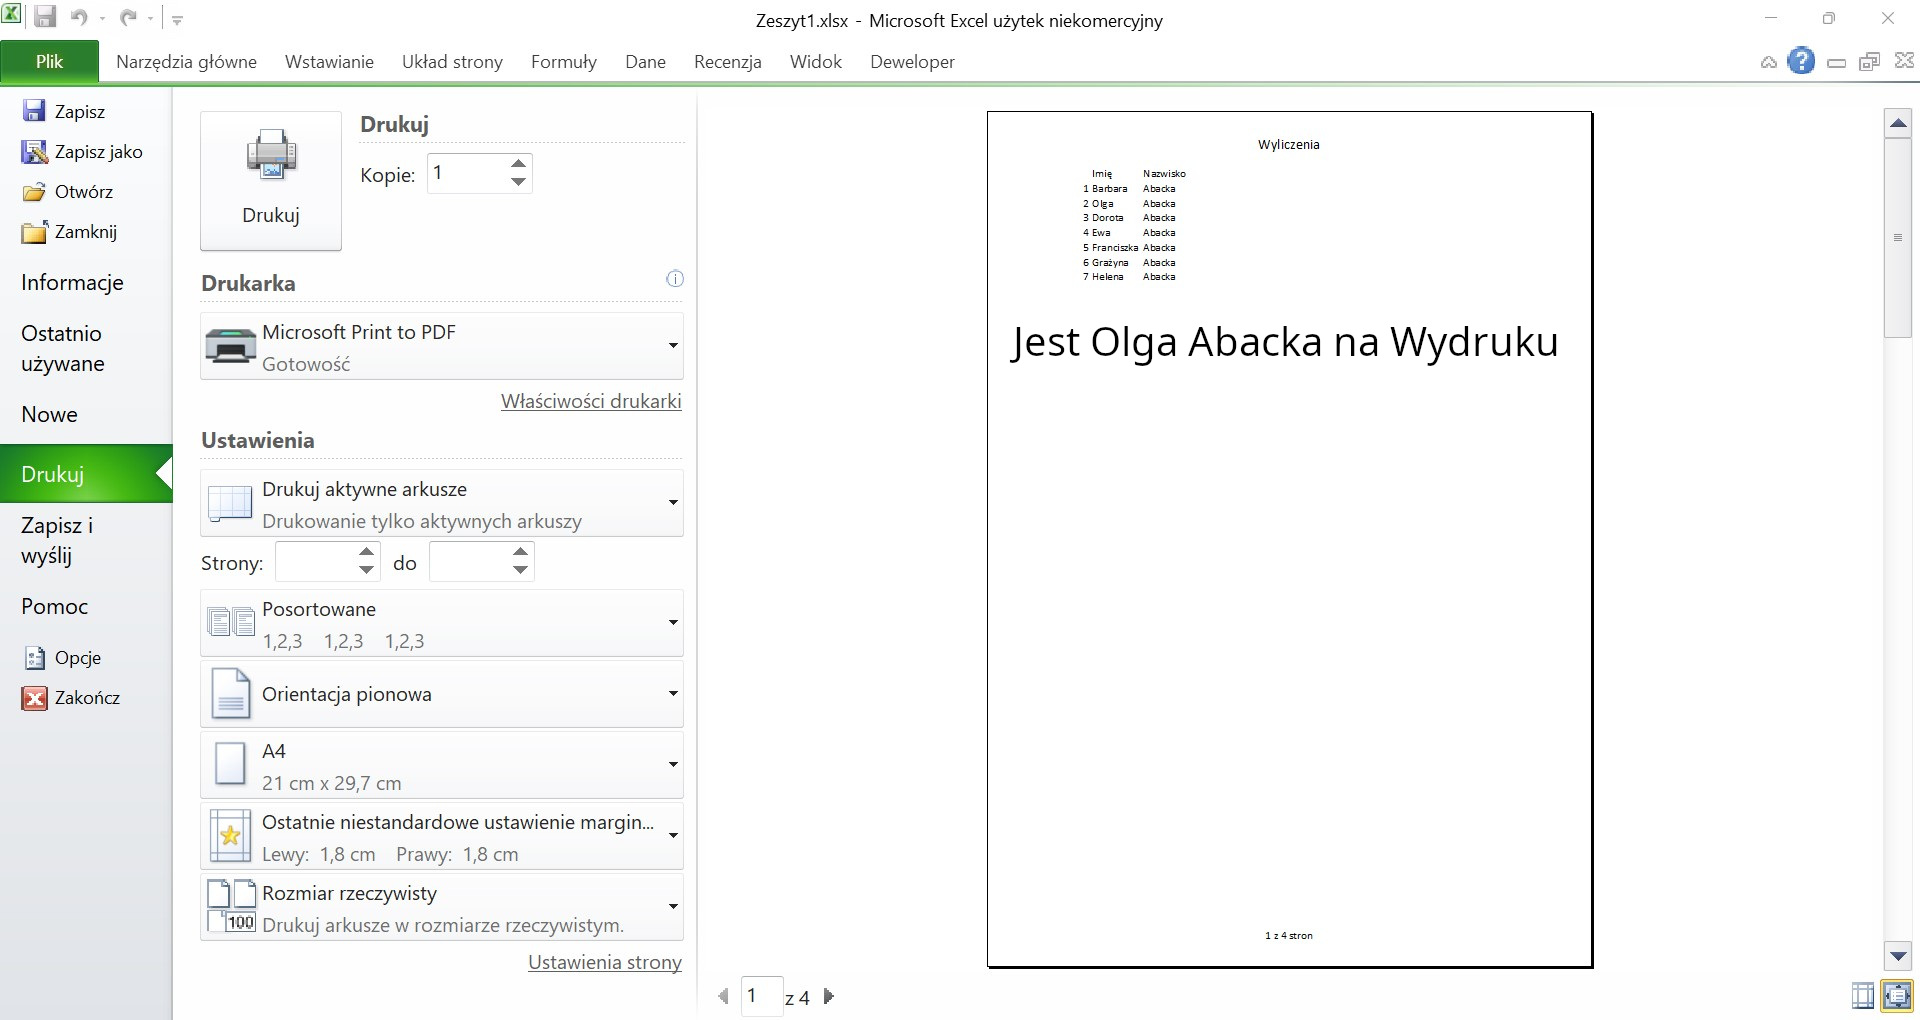The image size is (1920, 1020).
Task: Click the Save icon in quick access toolbar
Action: 45,17
